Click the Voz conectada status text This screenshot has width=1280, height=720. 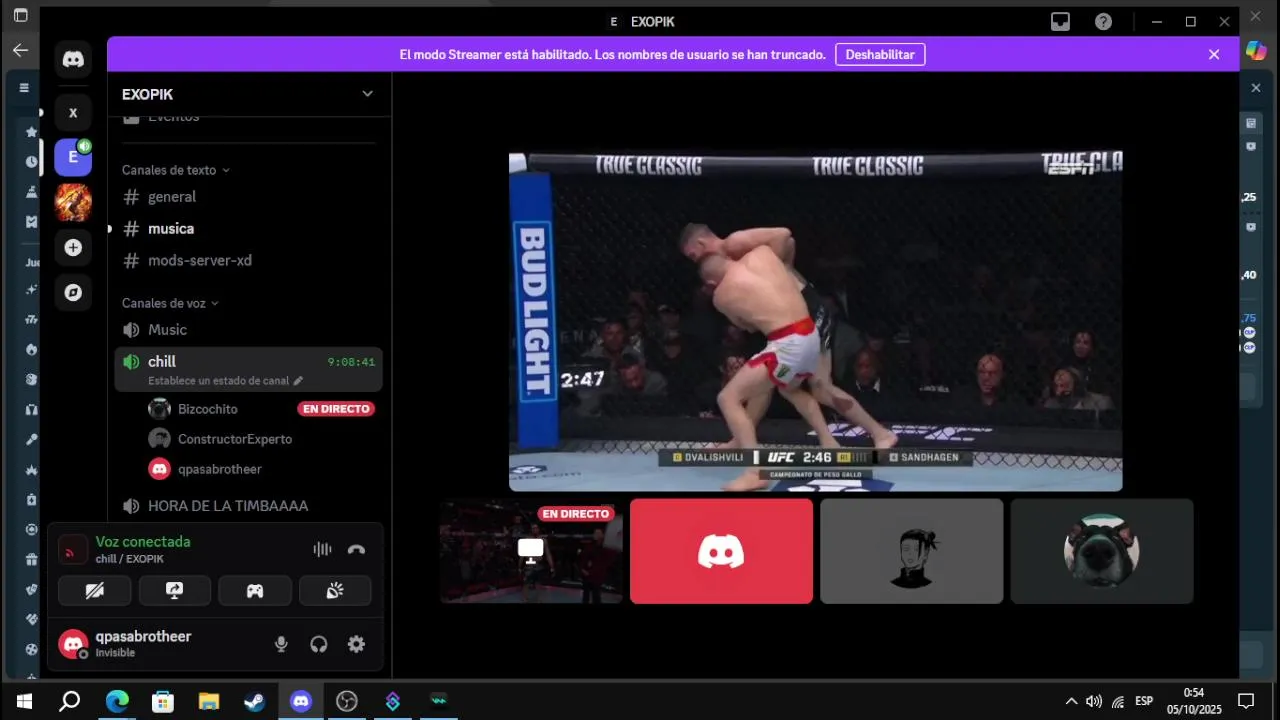point(143,541)
